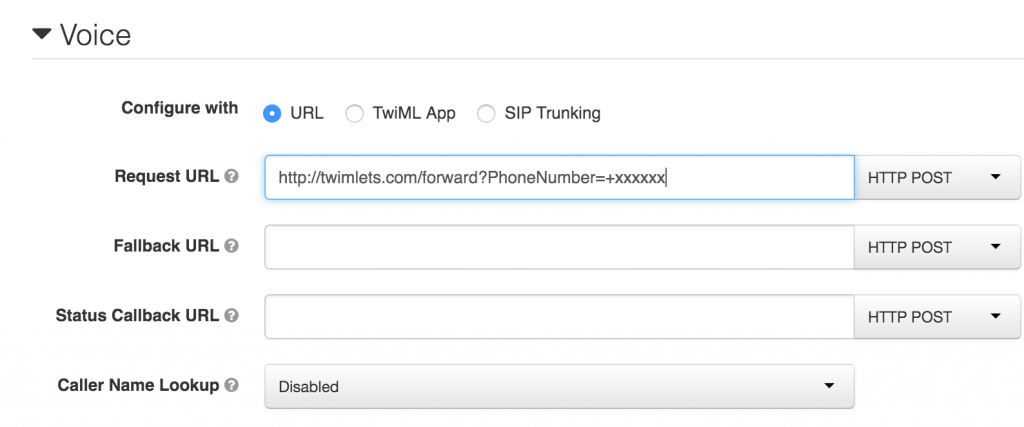
Task: Open Fallback URL HTTP POST method dropdown
Action: (936, 247)
